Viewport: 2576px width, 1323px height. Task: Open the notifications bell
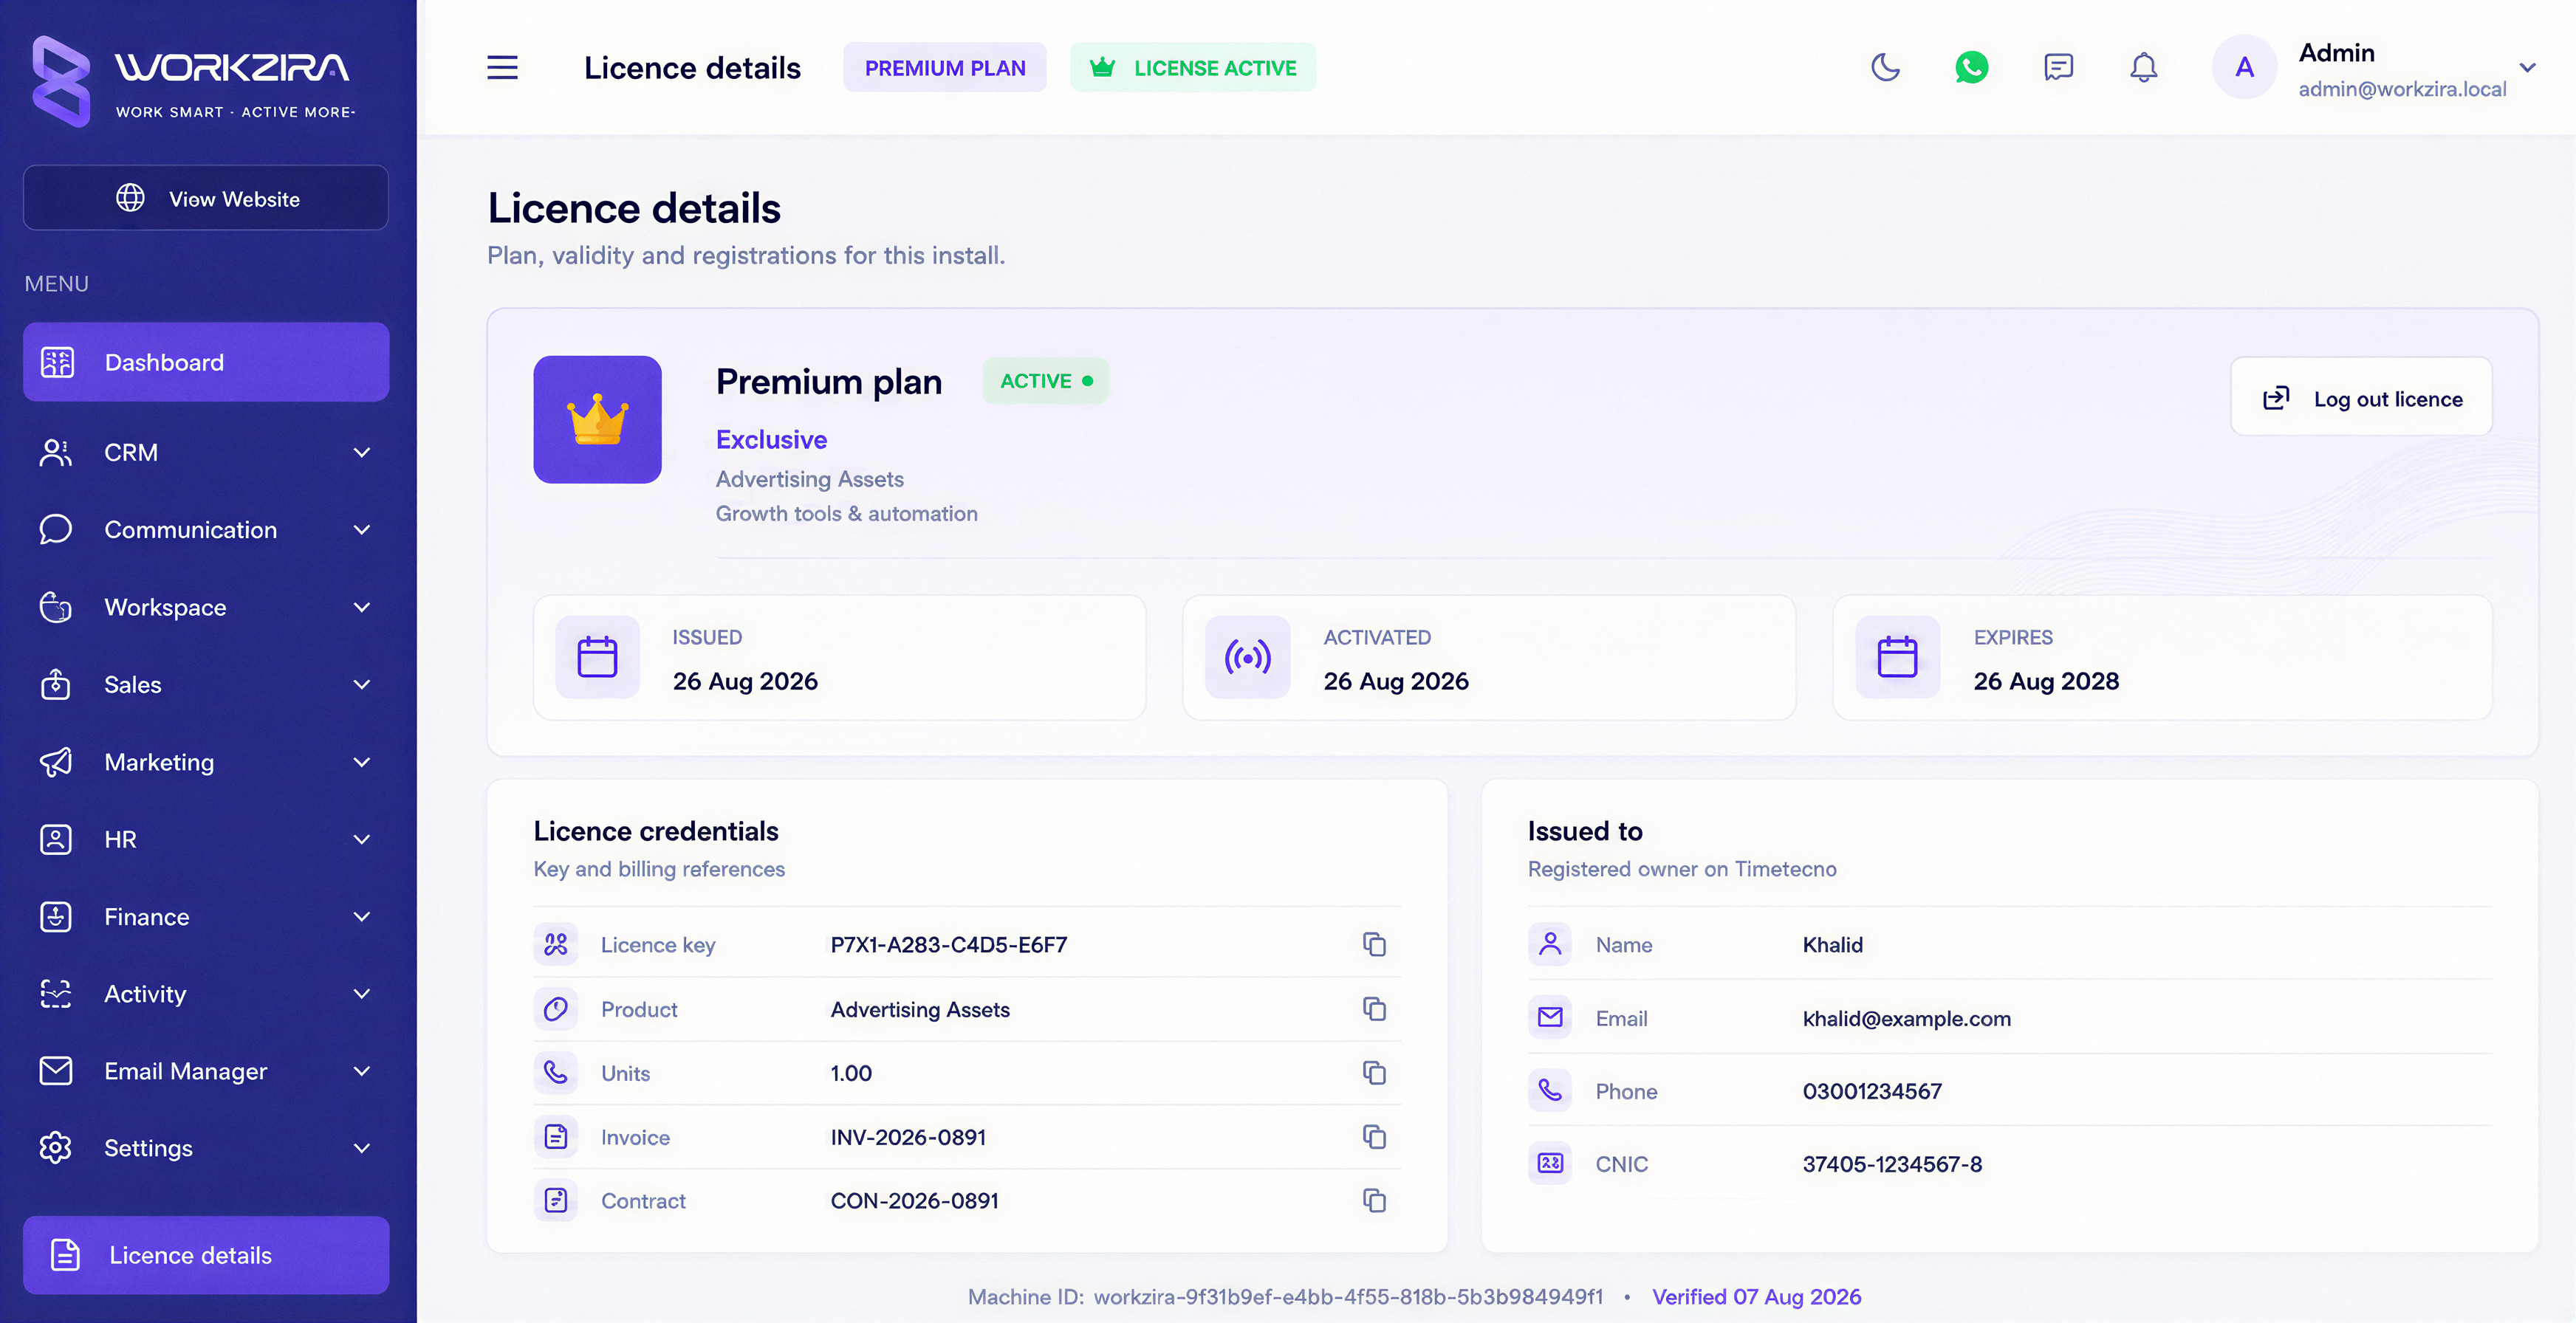tap(2143, 67)
